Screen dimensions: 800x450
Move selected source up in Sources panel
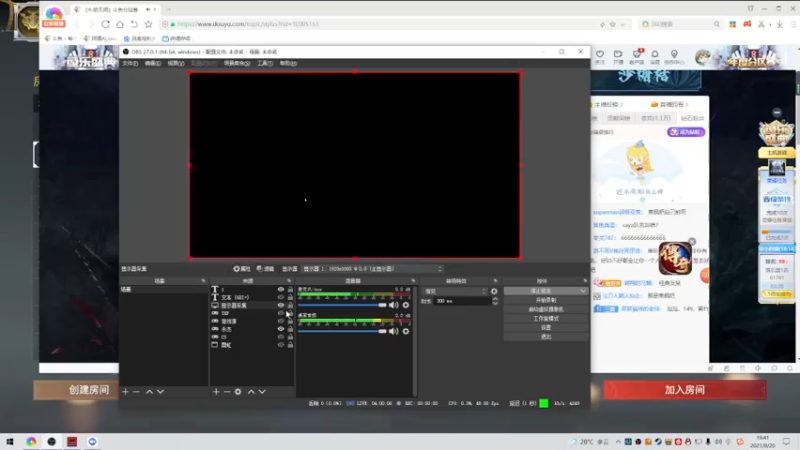click(251, 392)
